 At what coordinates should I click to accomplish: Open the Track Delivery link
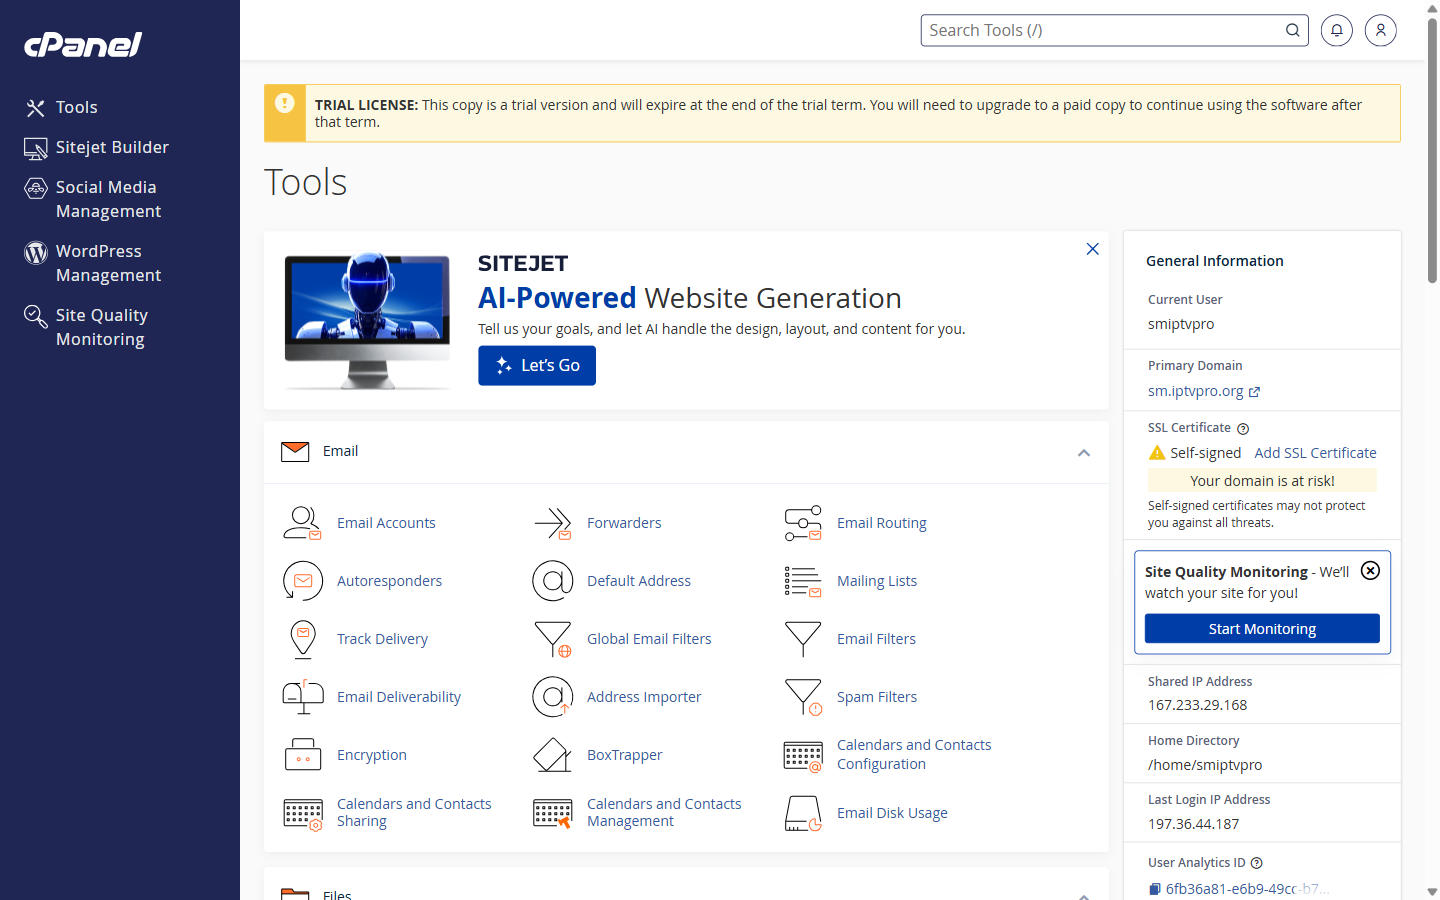(x=382, y=639)
